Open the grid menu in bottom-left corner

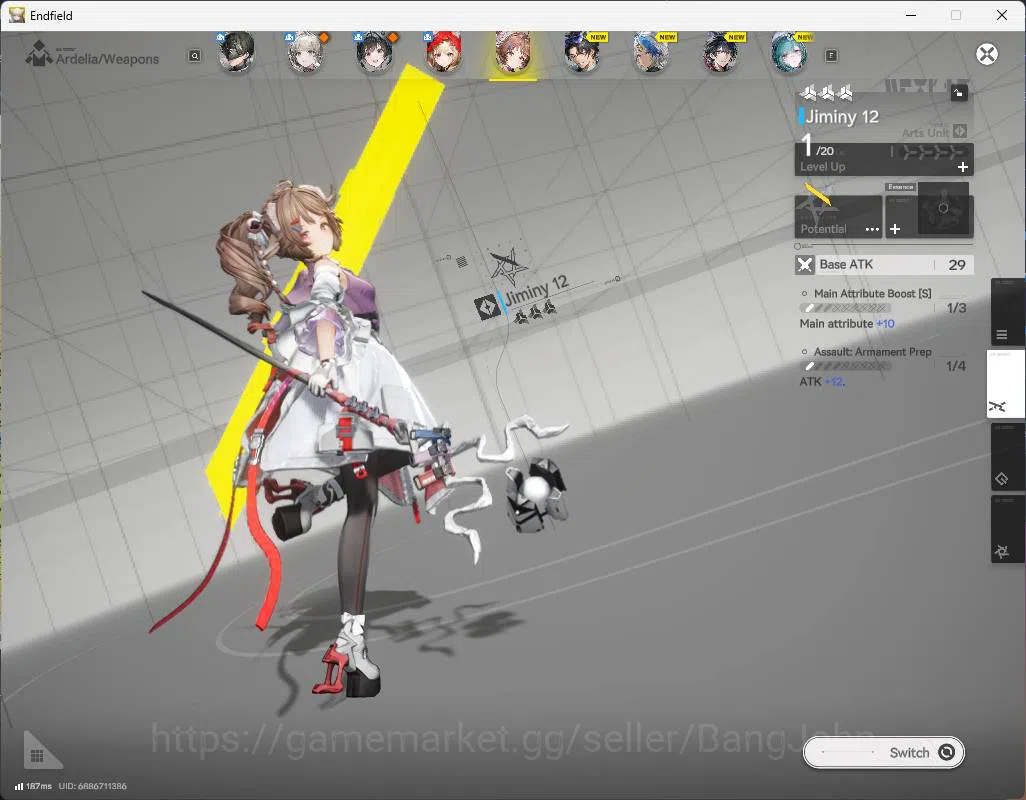(x=37, y=756)
